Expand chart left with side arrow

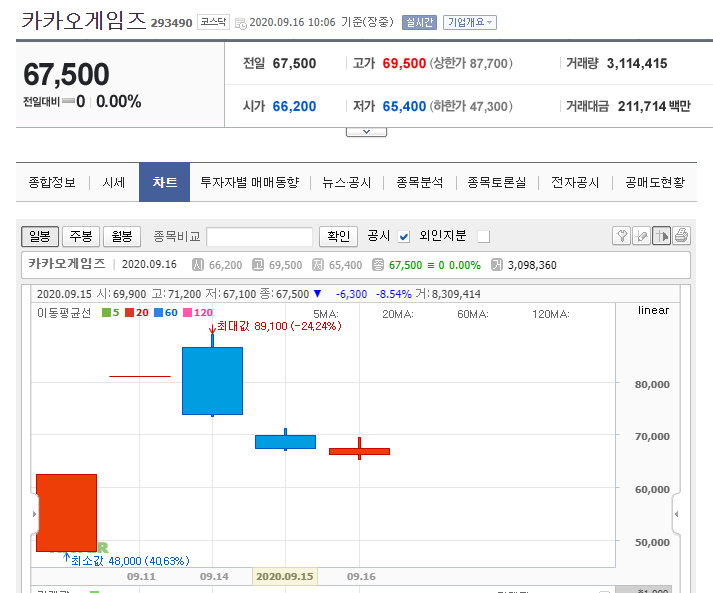click(x=35, y=514)
